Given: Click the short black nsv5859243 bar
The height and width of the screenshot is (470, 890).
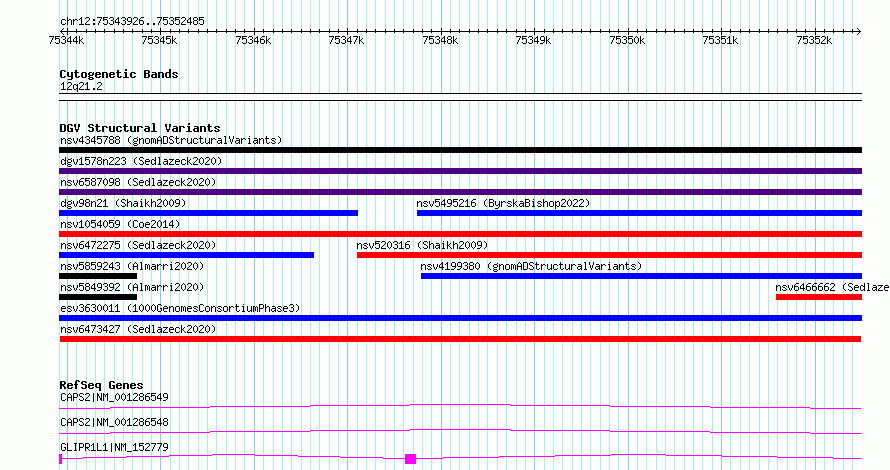Looking at the screenshot, I should pos(98,276).
